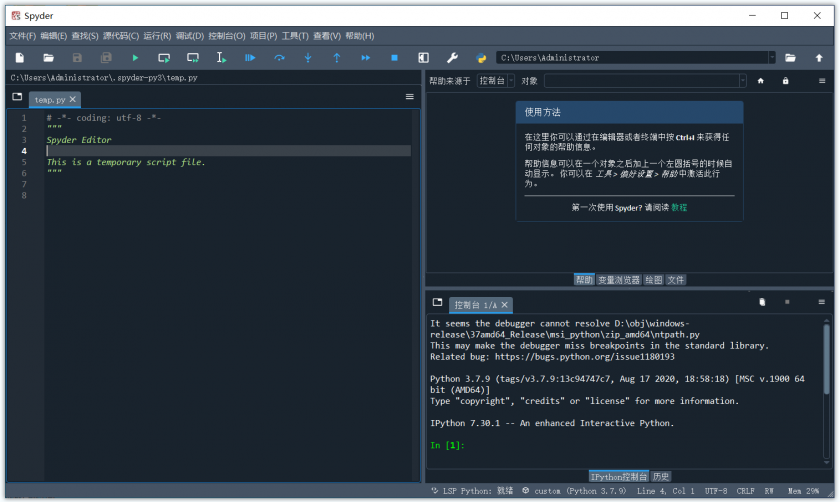Viewport: 840px width, 502px height.
Task: Continue execution until next breakpoint
Action: coord(365,57)
